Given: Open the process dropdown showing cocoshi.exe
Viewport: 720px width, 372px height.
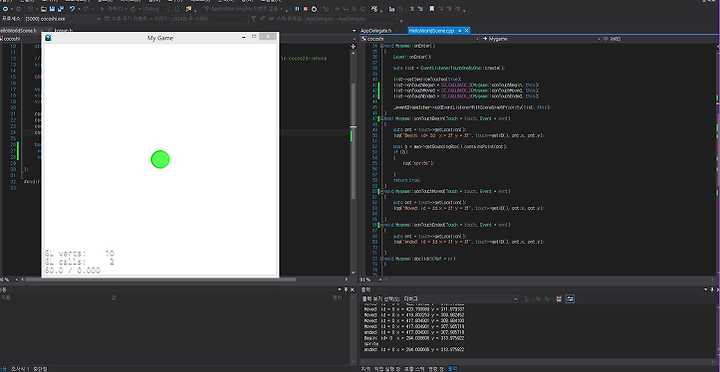Looking at the screenshot, I should pyautogui.click(x=62, y=19).
